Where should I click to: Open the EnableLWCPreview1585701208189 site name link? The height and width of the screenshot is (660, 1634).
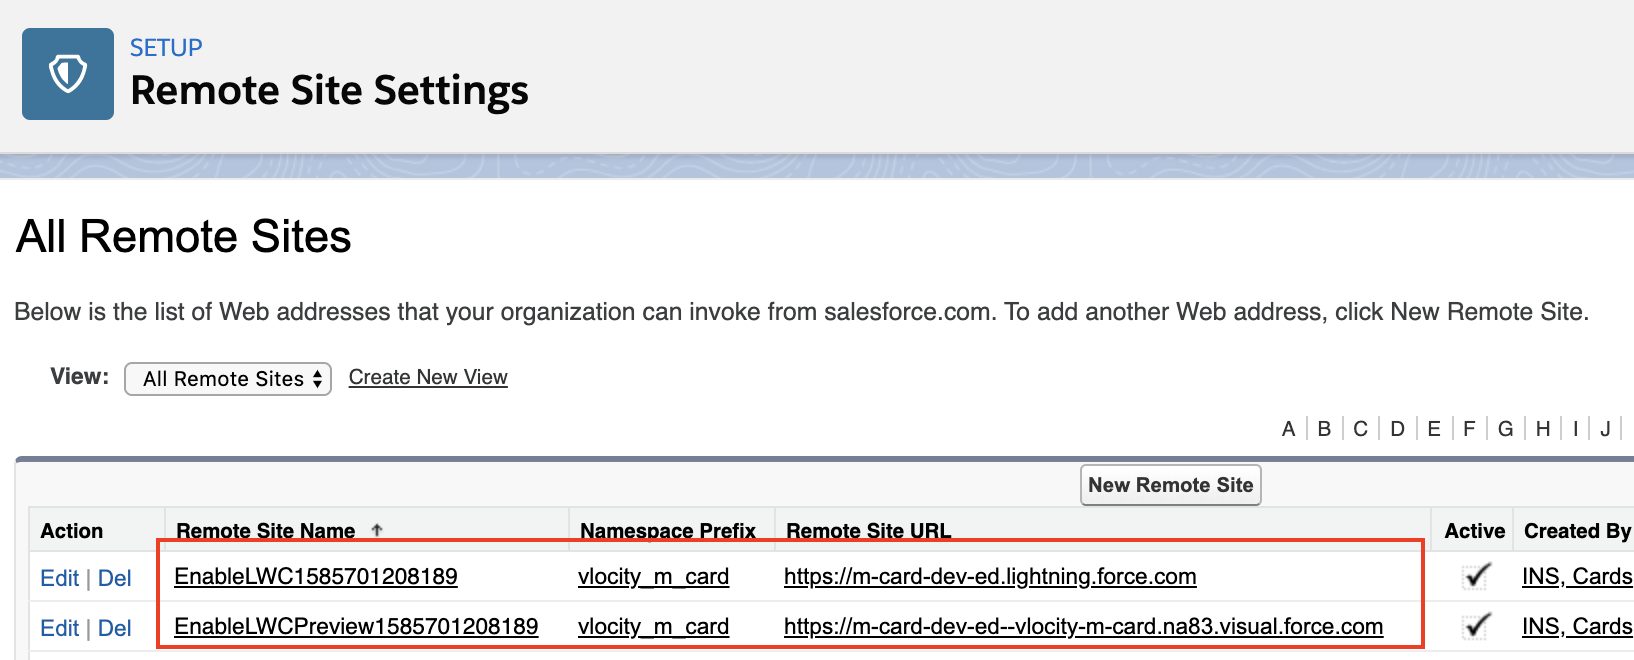(356, 626)
